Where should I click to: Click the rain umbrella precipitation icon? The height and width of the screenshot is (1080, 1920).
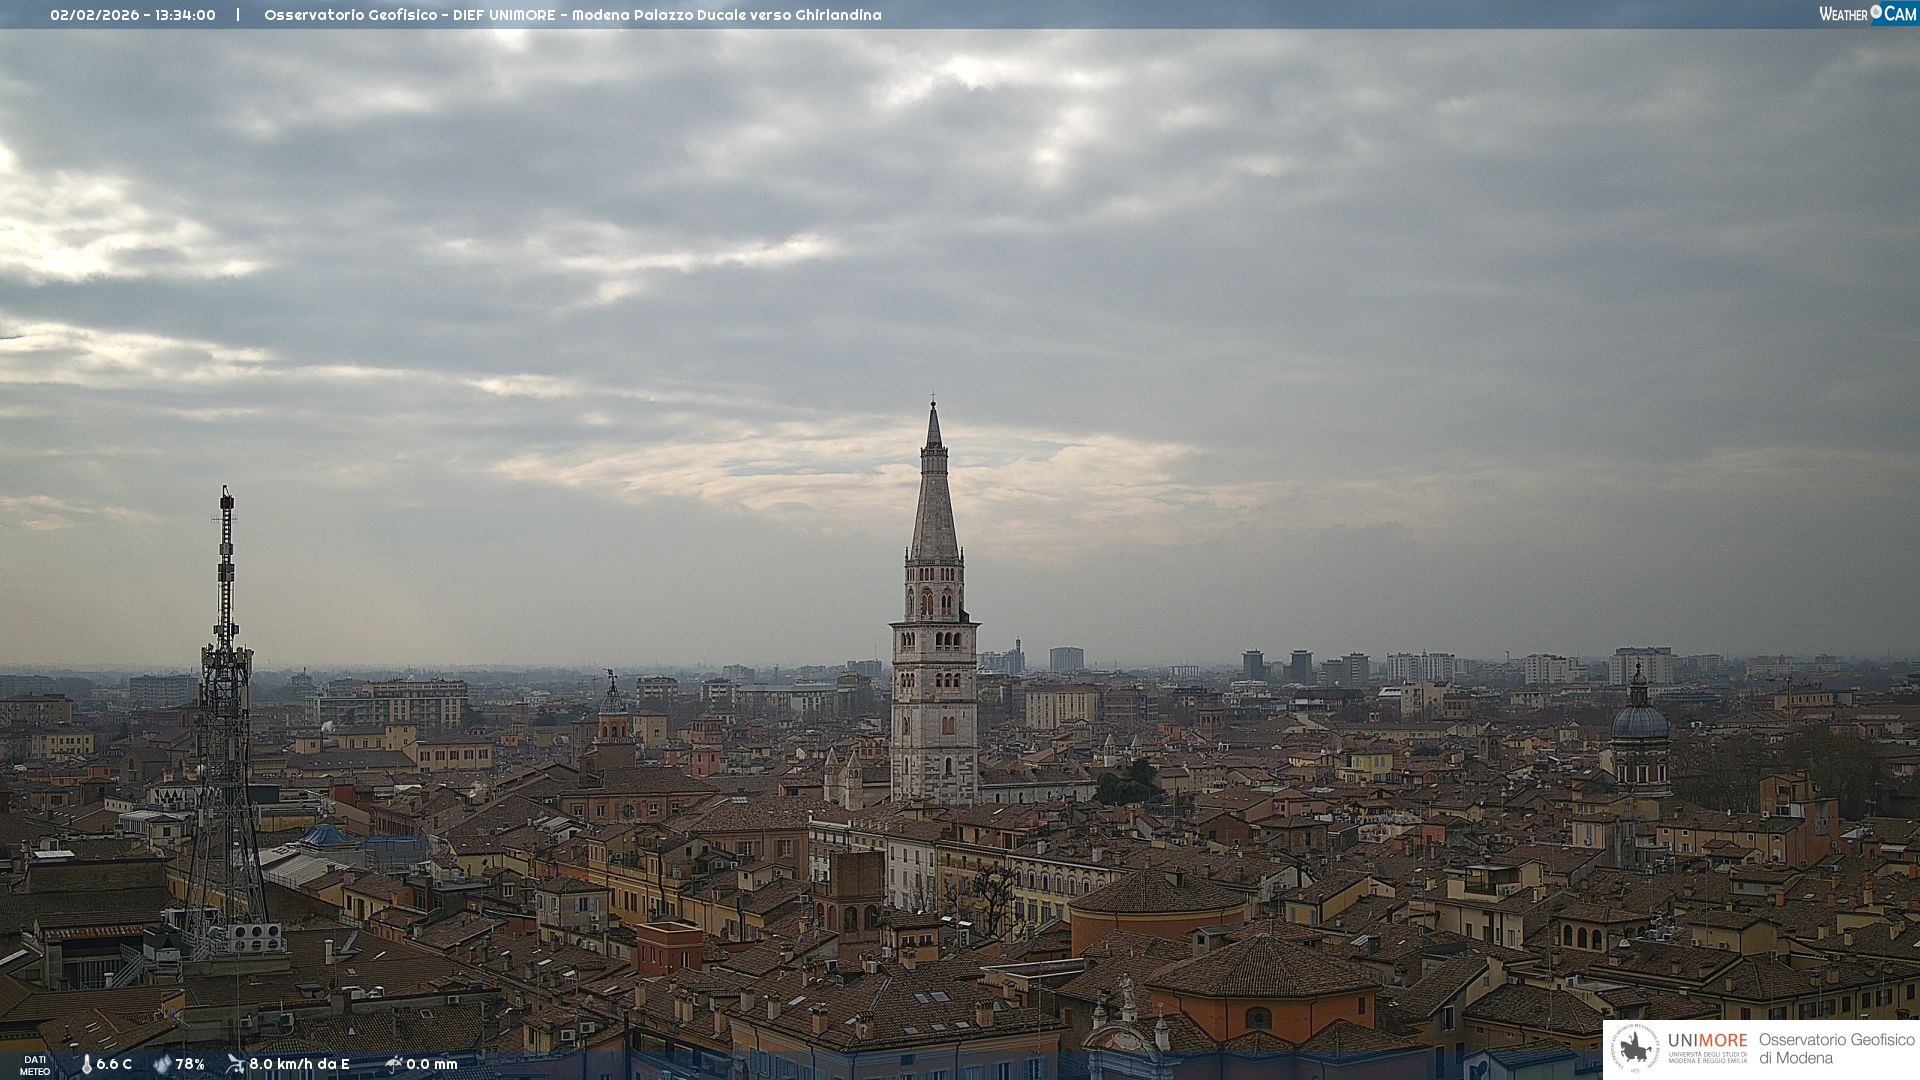click(x=393, y=1064)
